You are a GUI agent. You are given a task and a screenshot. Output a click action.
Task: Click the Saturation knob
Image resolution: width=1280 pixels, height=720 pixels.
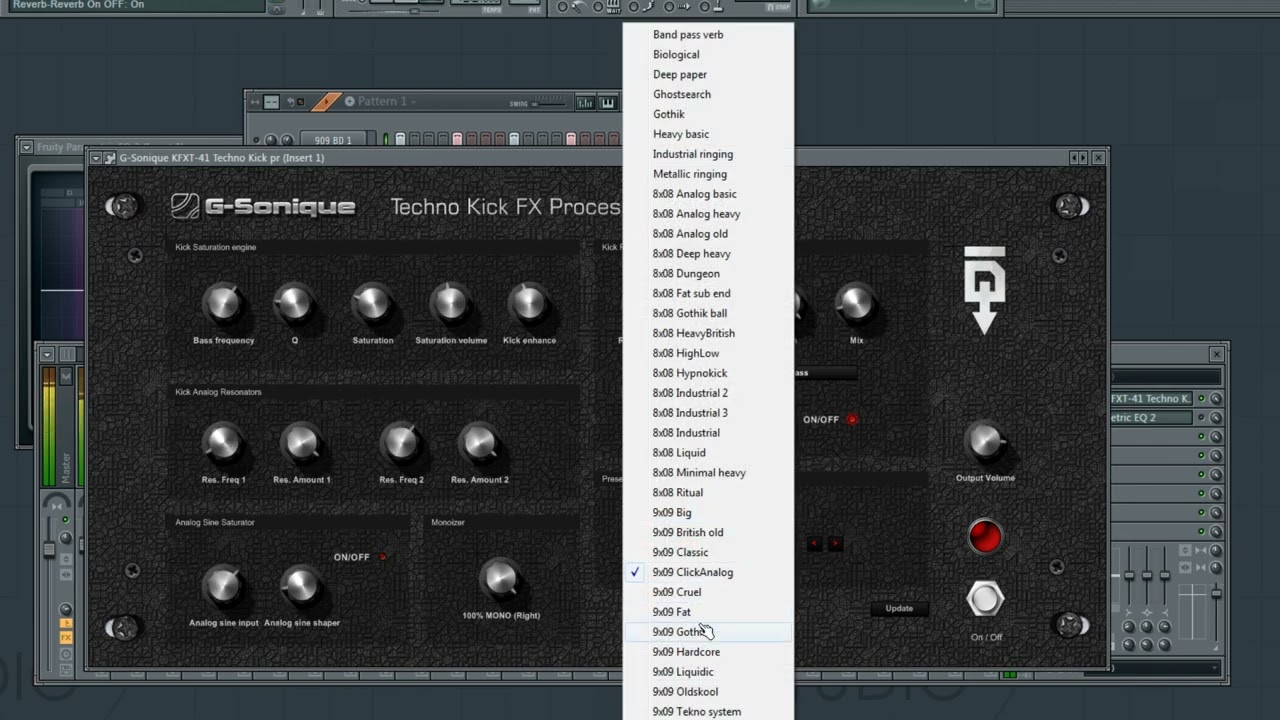(x=372, y=303)
